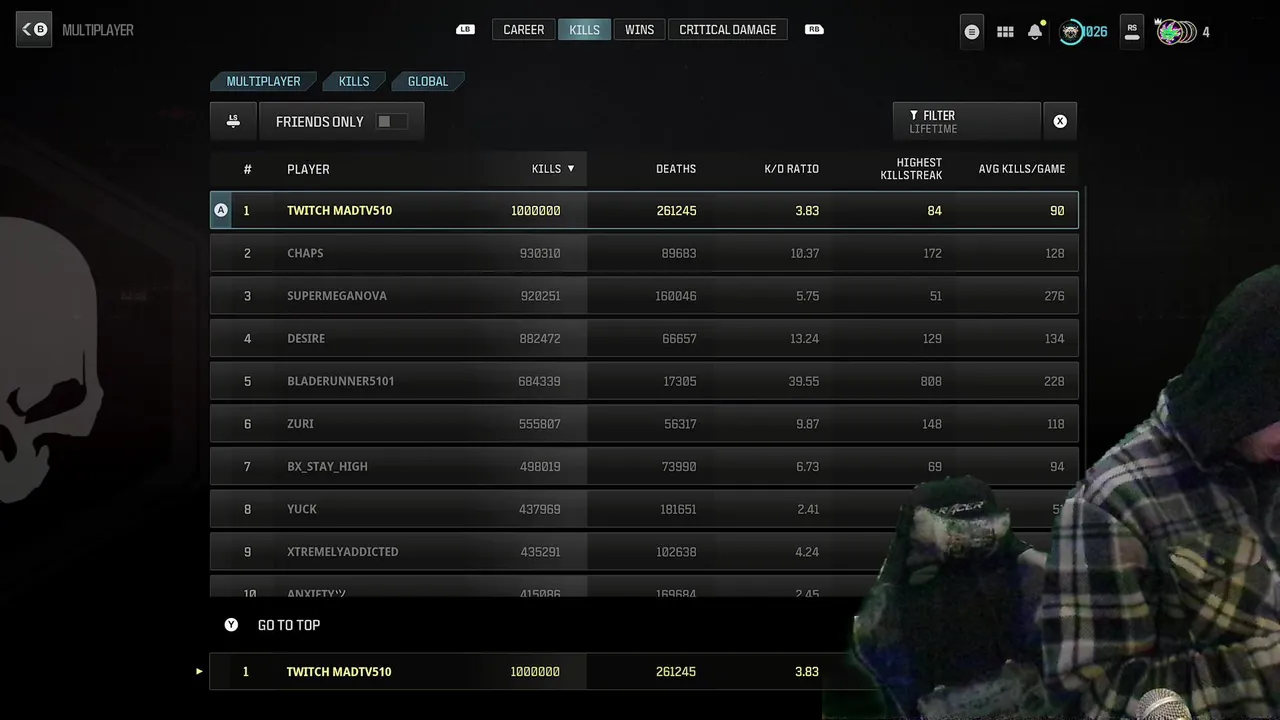The image size is (1280, 720).
Task: Click the # rank column header
Action: 248,169
